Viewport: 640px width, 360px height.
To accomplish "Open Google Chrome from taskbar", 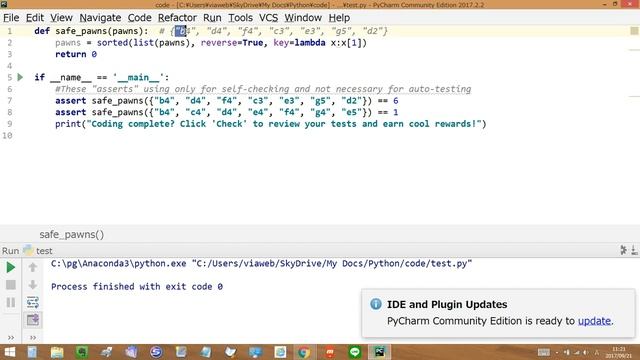I will [304, 352].
